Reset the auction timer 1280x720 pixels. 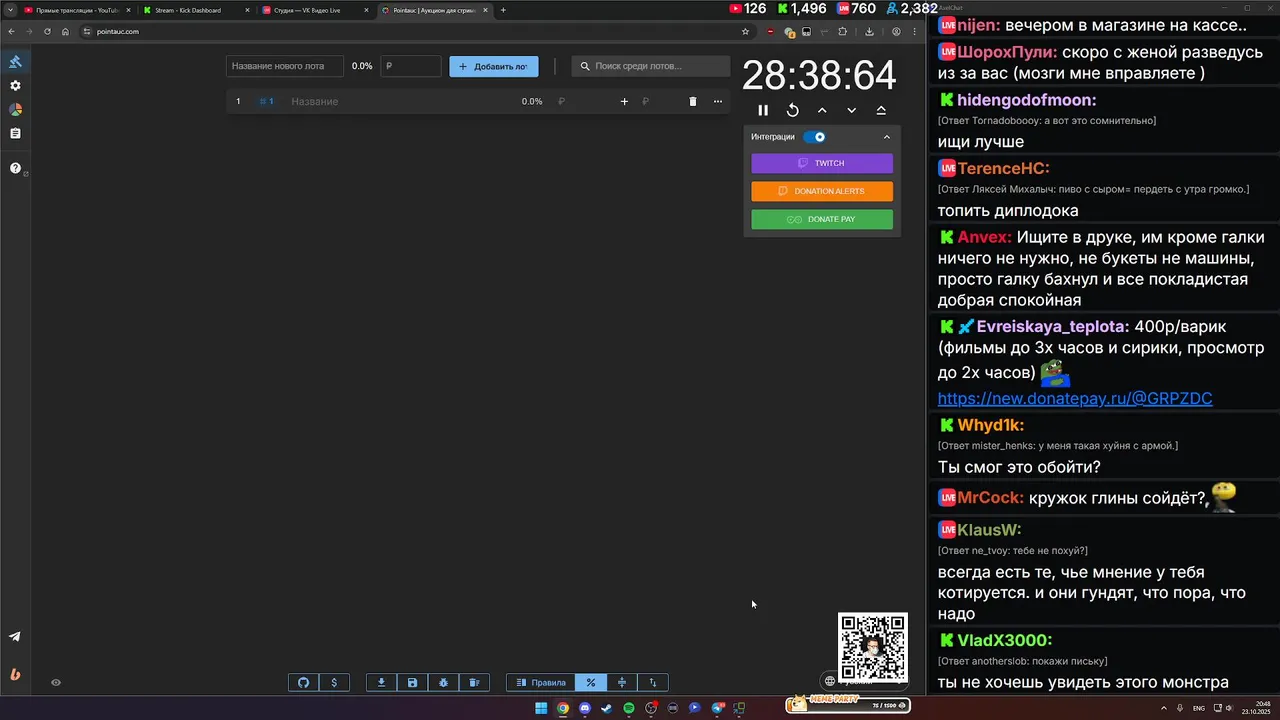[x=792, y=110]
